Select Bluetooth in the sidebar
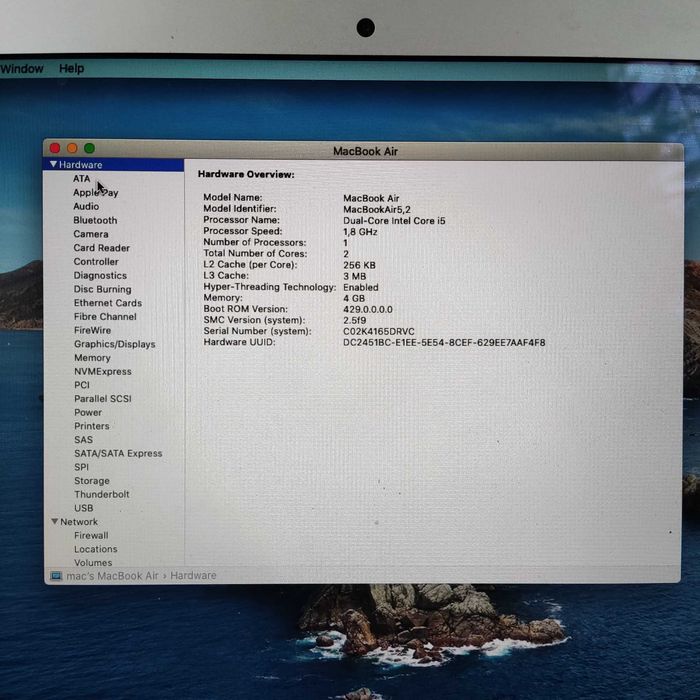The width and height of the screenshot is (700, 700). click(95, 220)
